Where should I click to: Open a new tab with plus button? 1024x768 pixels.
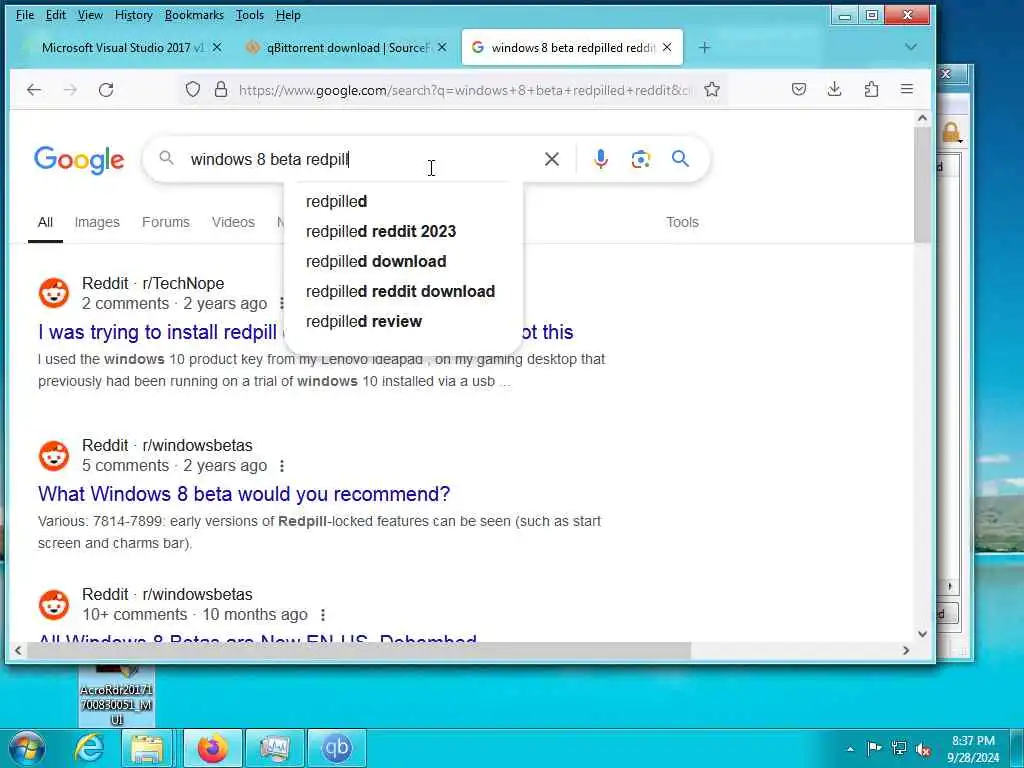[x=704, y=48]
